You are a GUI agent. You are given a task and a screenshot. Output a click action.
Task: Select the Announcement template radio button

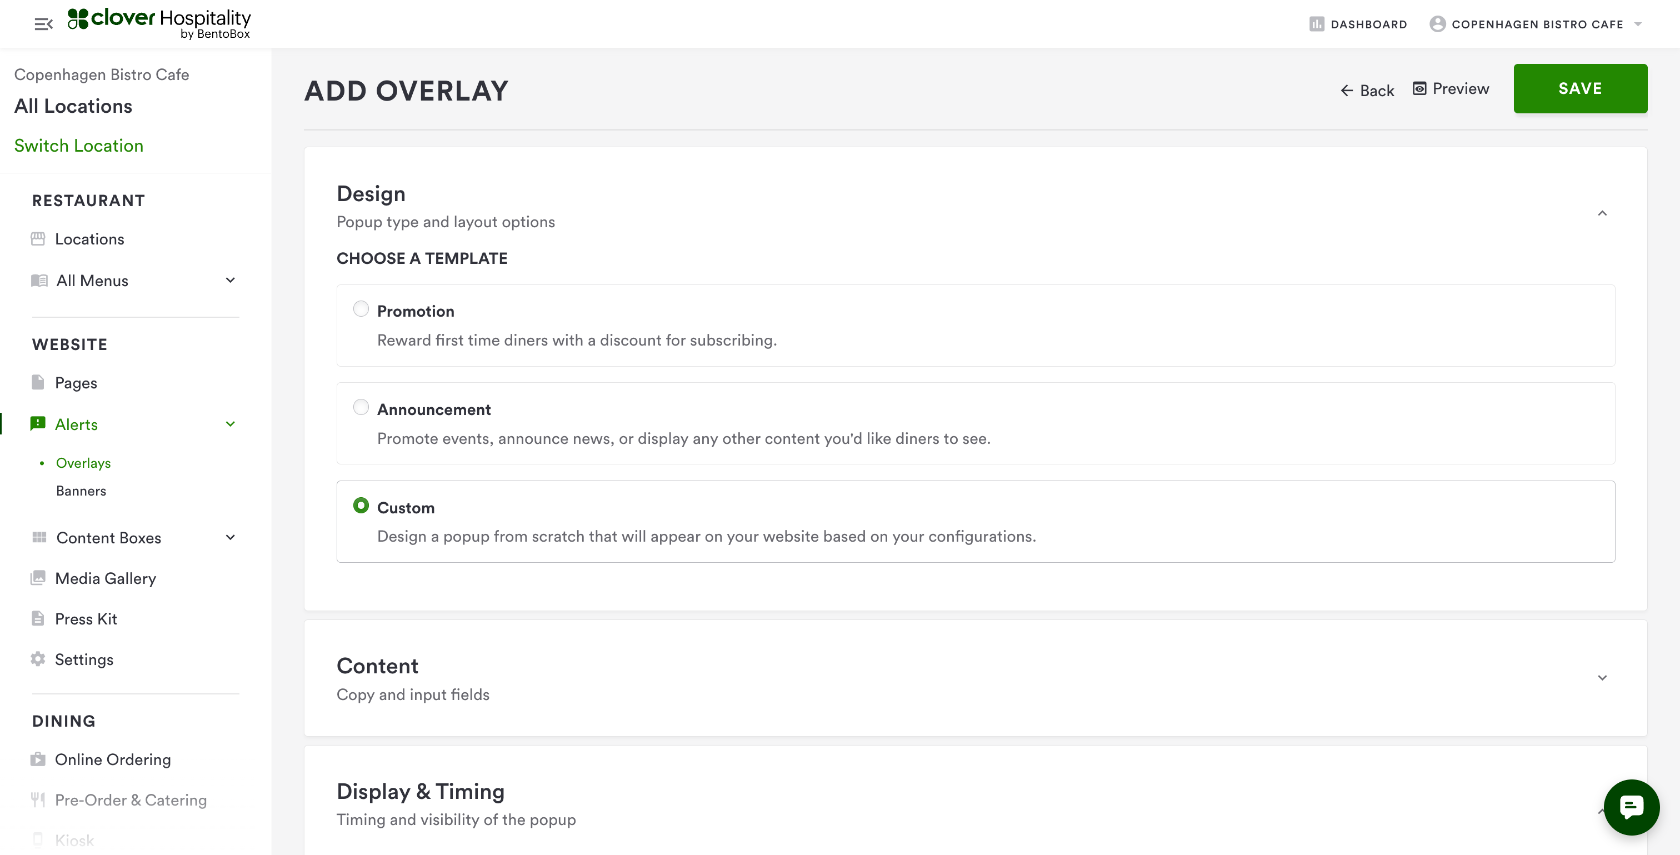tap(361, 407)
